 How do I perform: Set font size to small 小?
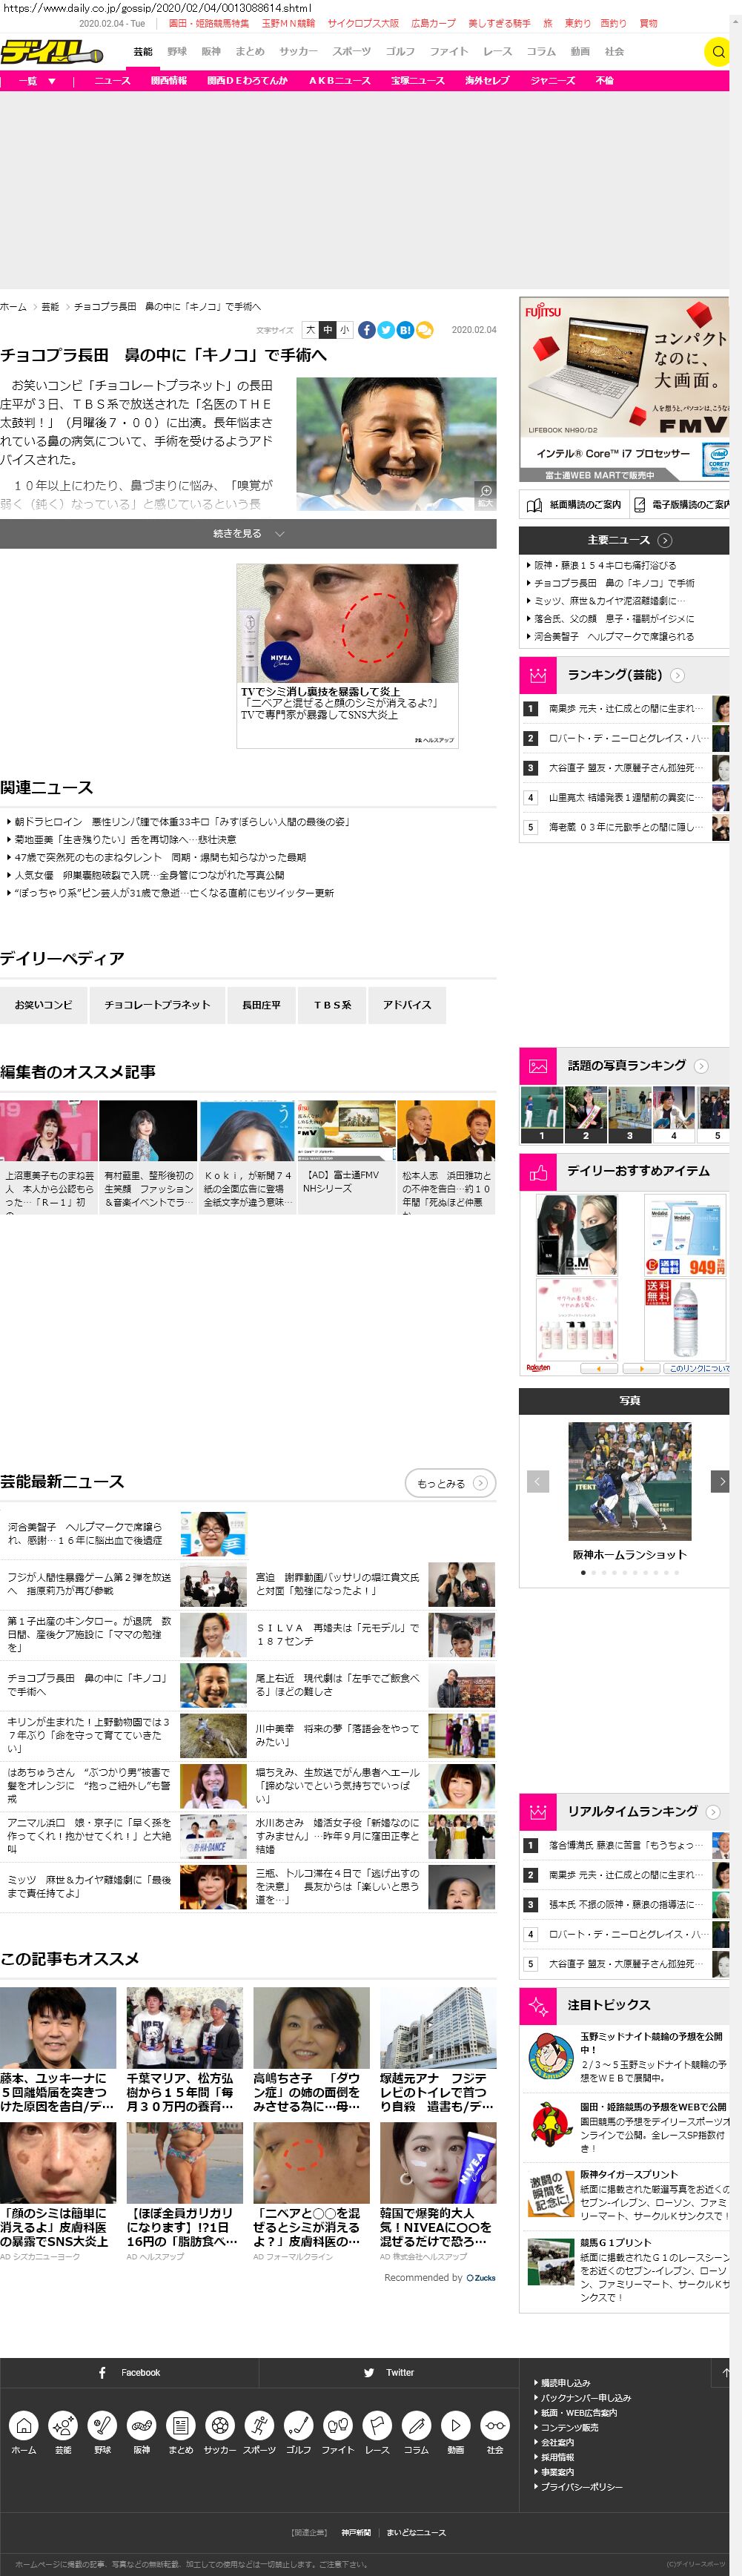pyautogui.click(x=344, y=330)
